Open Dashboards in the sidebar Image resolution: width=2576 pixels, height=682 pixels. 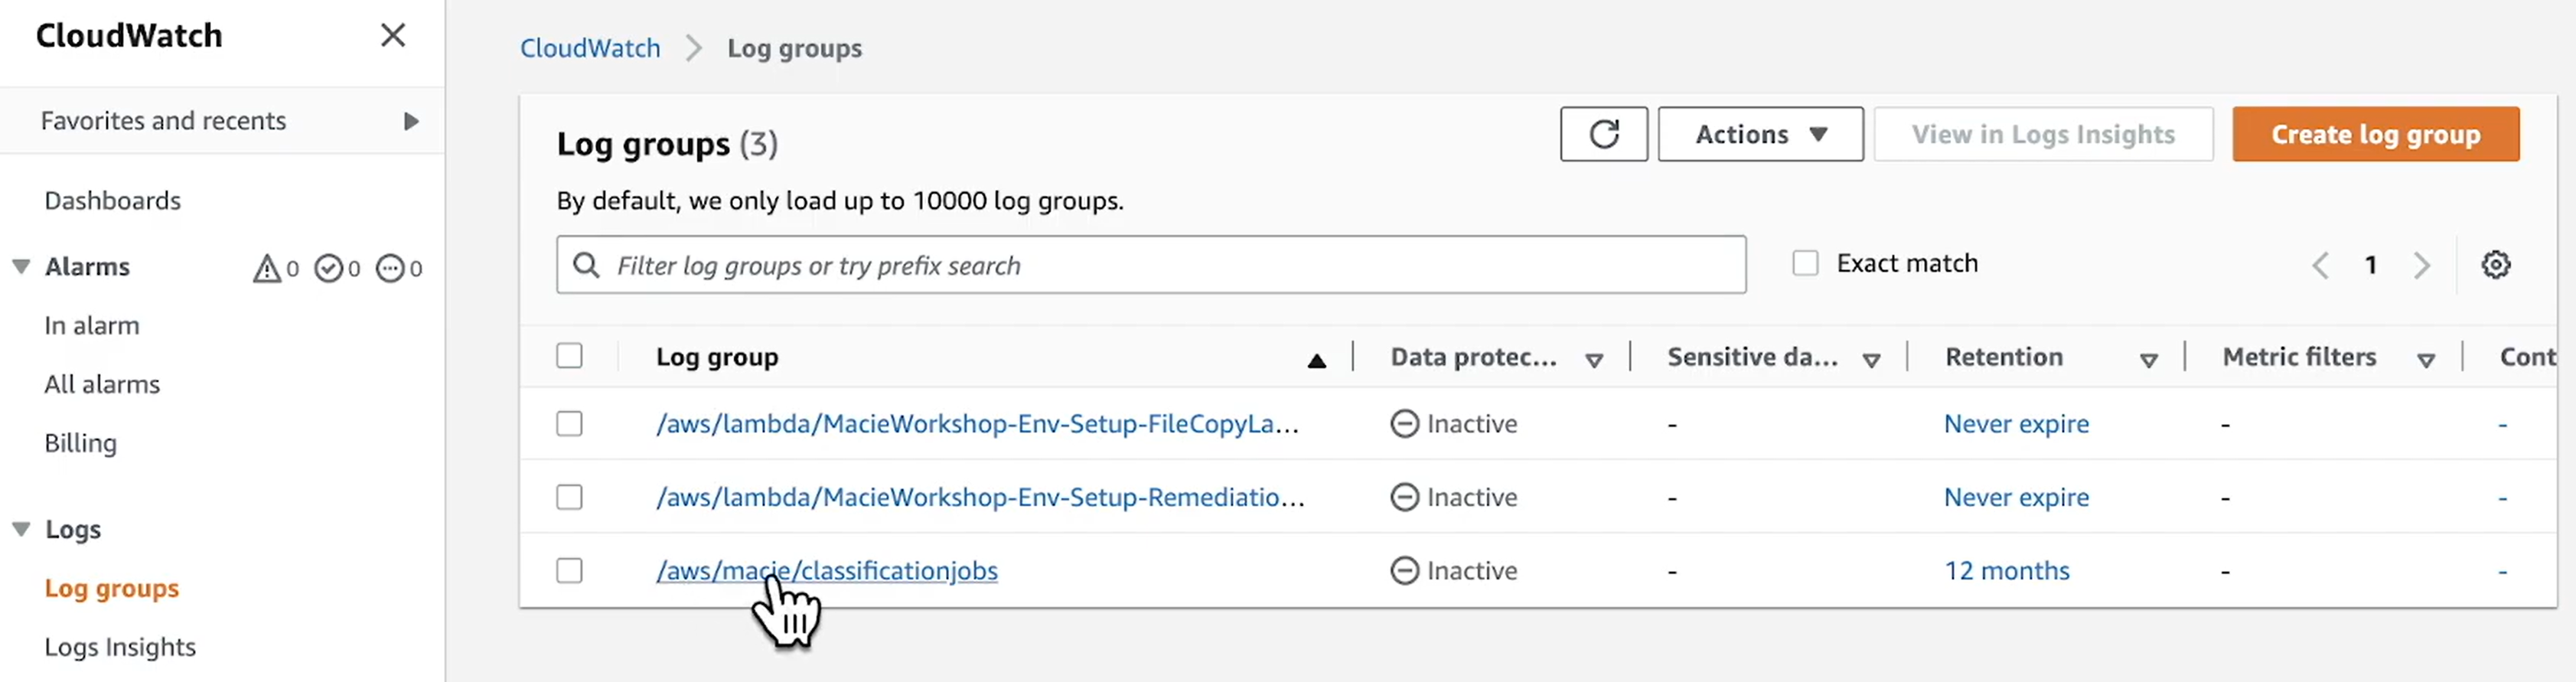pyautogui.click(x=112, y=200)
